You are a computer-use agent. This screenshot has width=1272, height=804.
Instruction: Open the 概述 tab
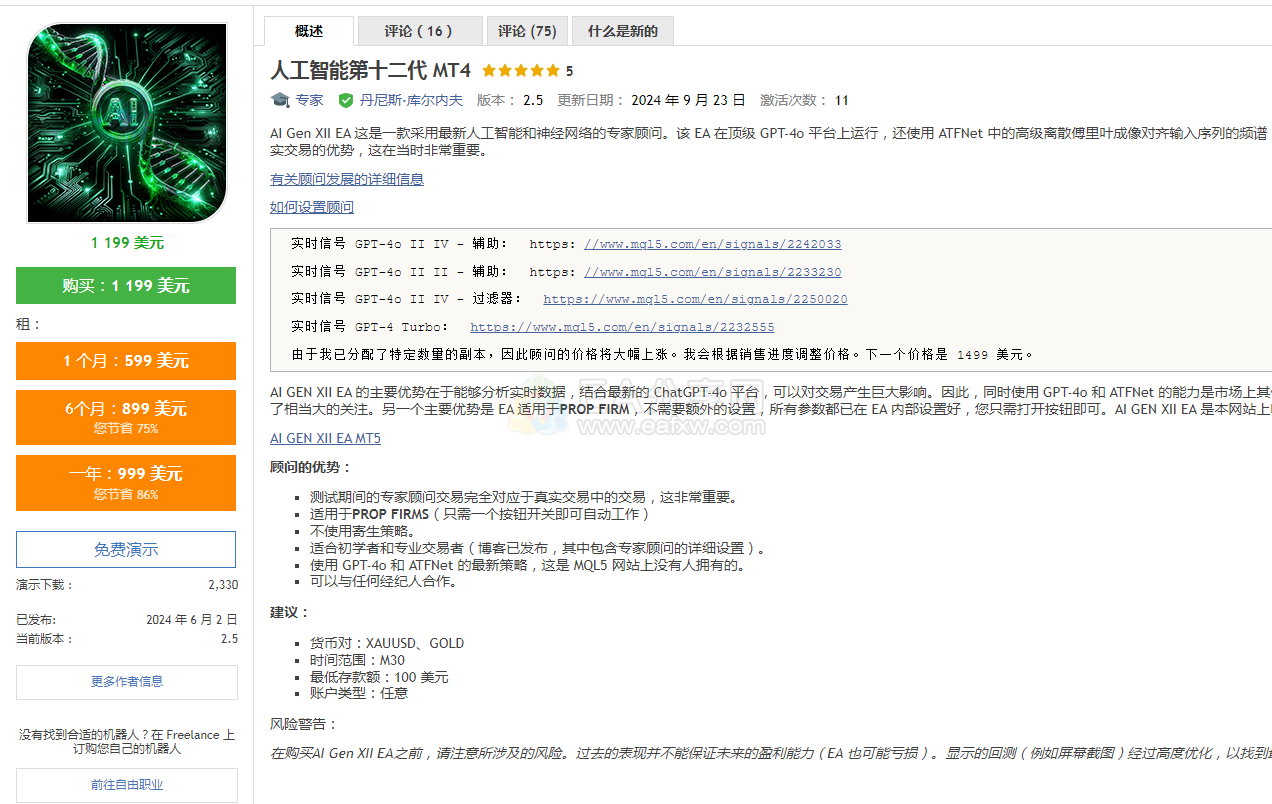click(x=309, y=31)
